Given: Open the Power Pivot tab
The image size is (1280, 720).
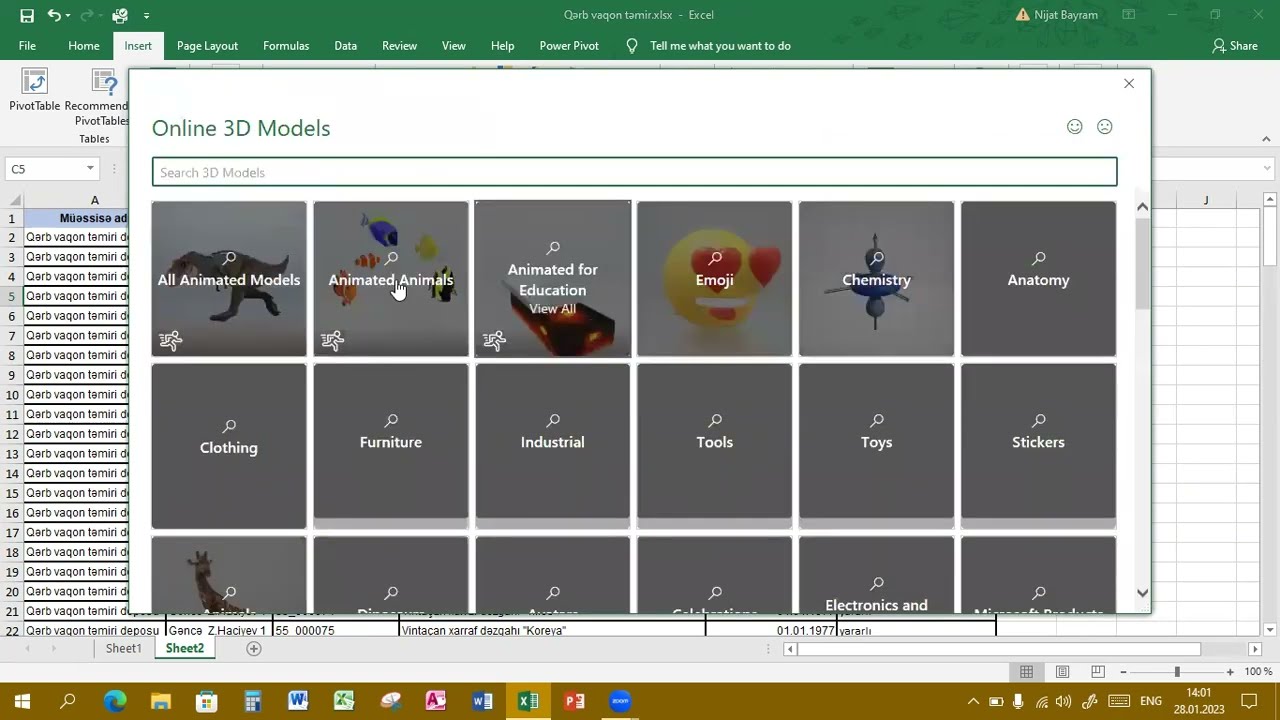Looking at the screenshot, I should tap(569, 46).
